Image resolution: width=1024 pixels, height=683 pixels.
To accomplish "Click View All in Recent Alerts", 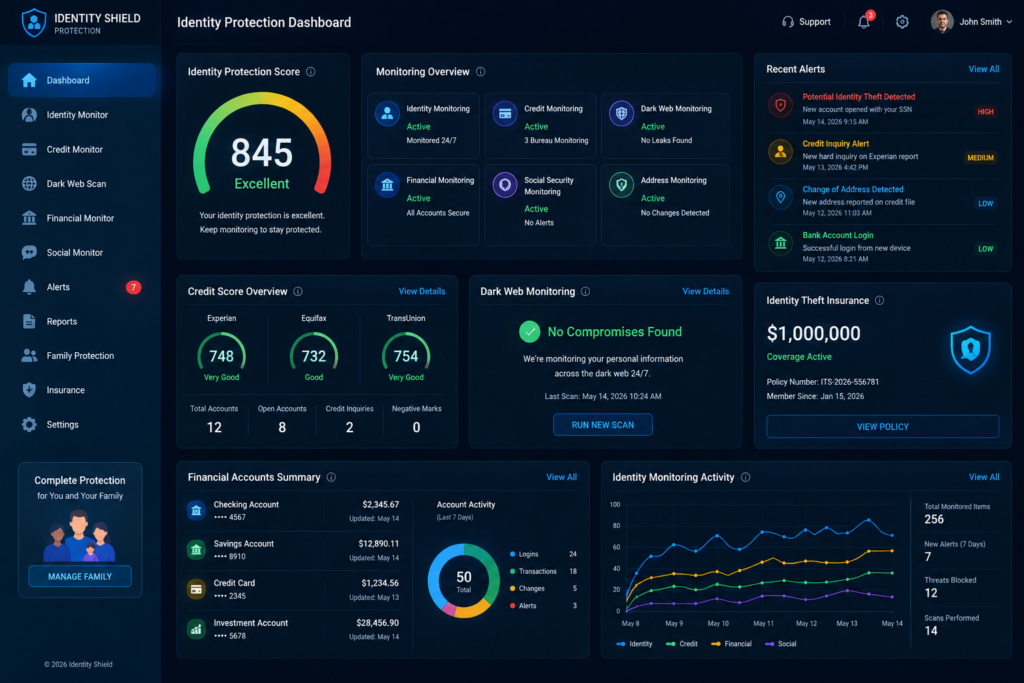I will tap(984, 69).
